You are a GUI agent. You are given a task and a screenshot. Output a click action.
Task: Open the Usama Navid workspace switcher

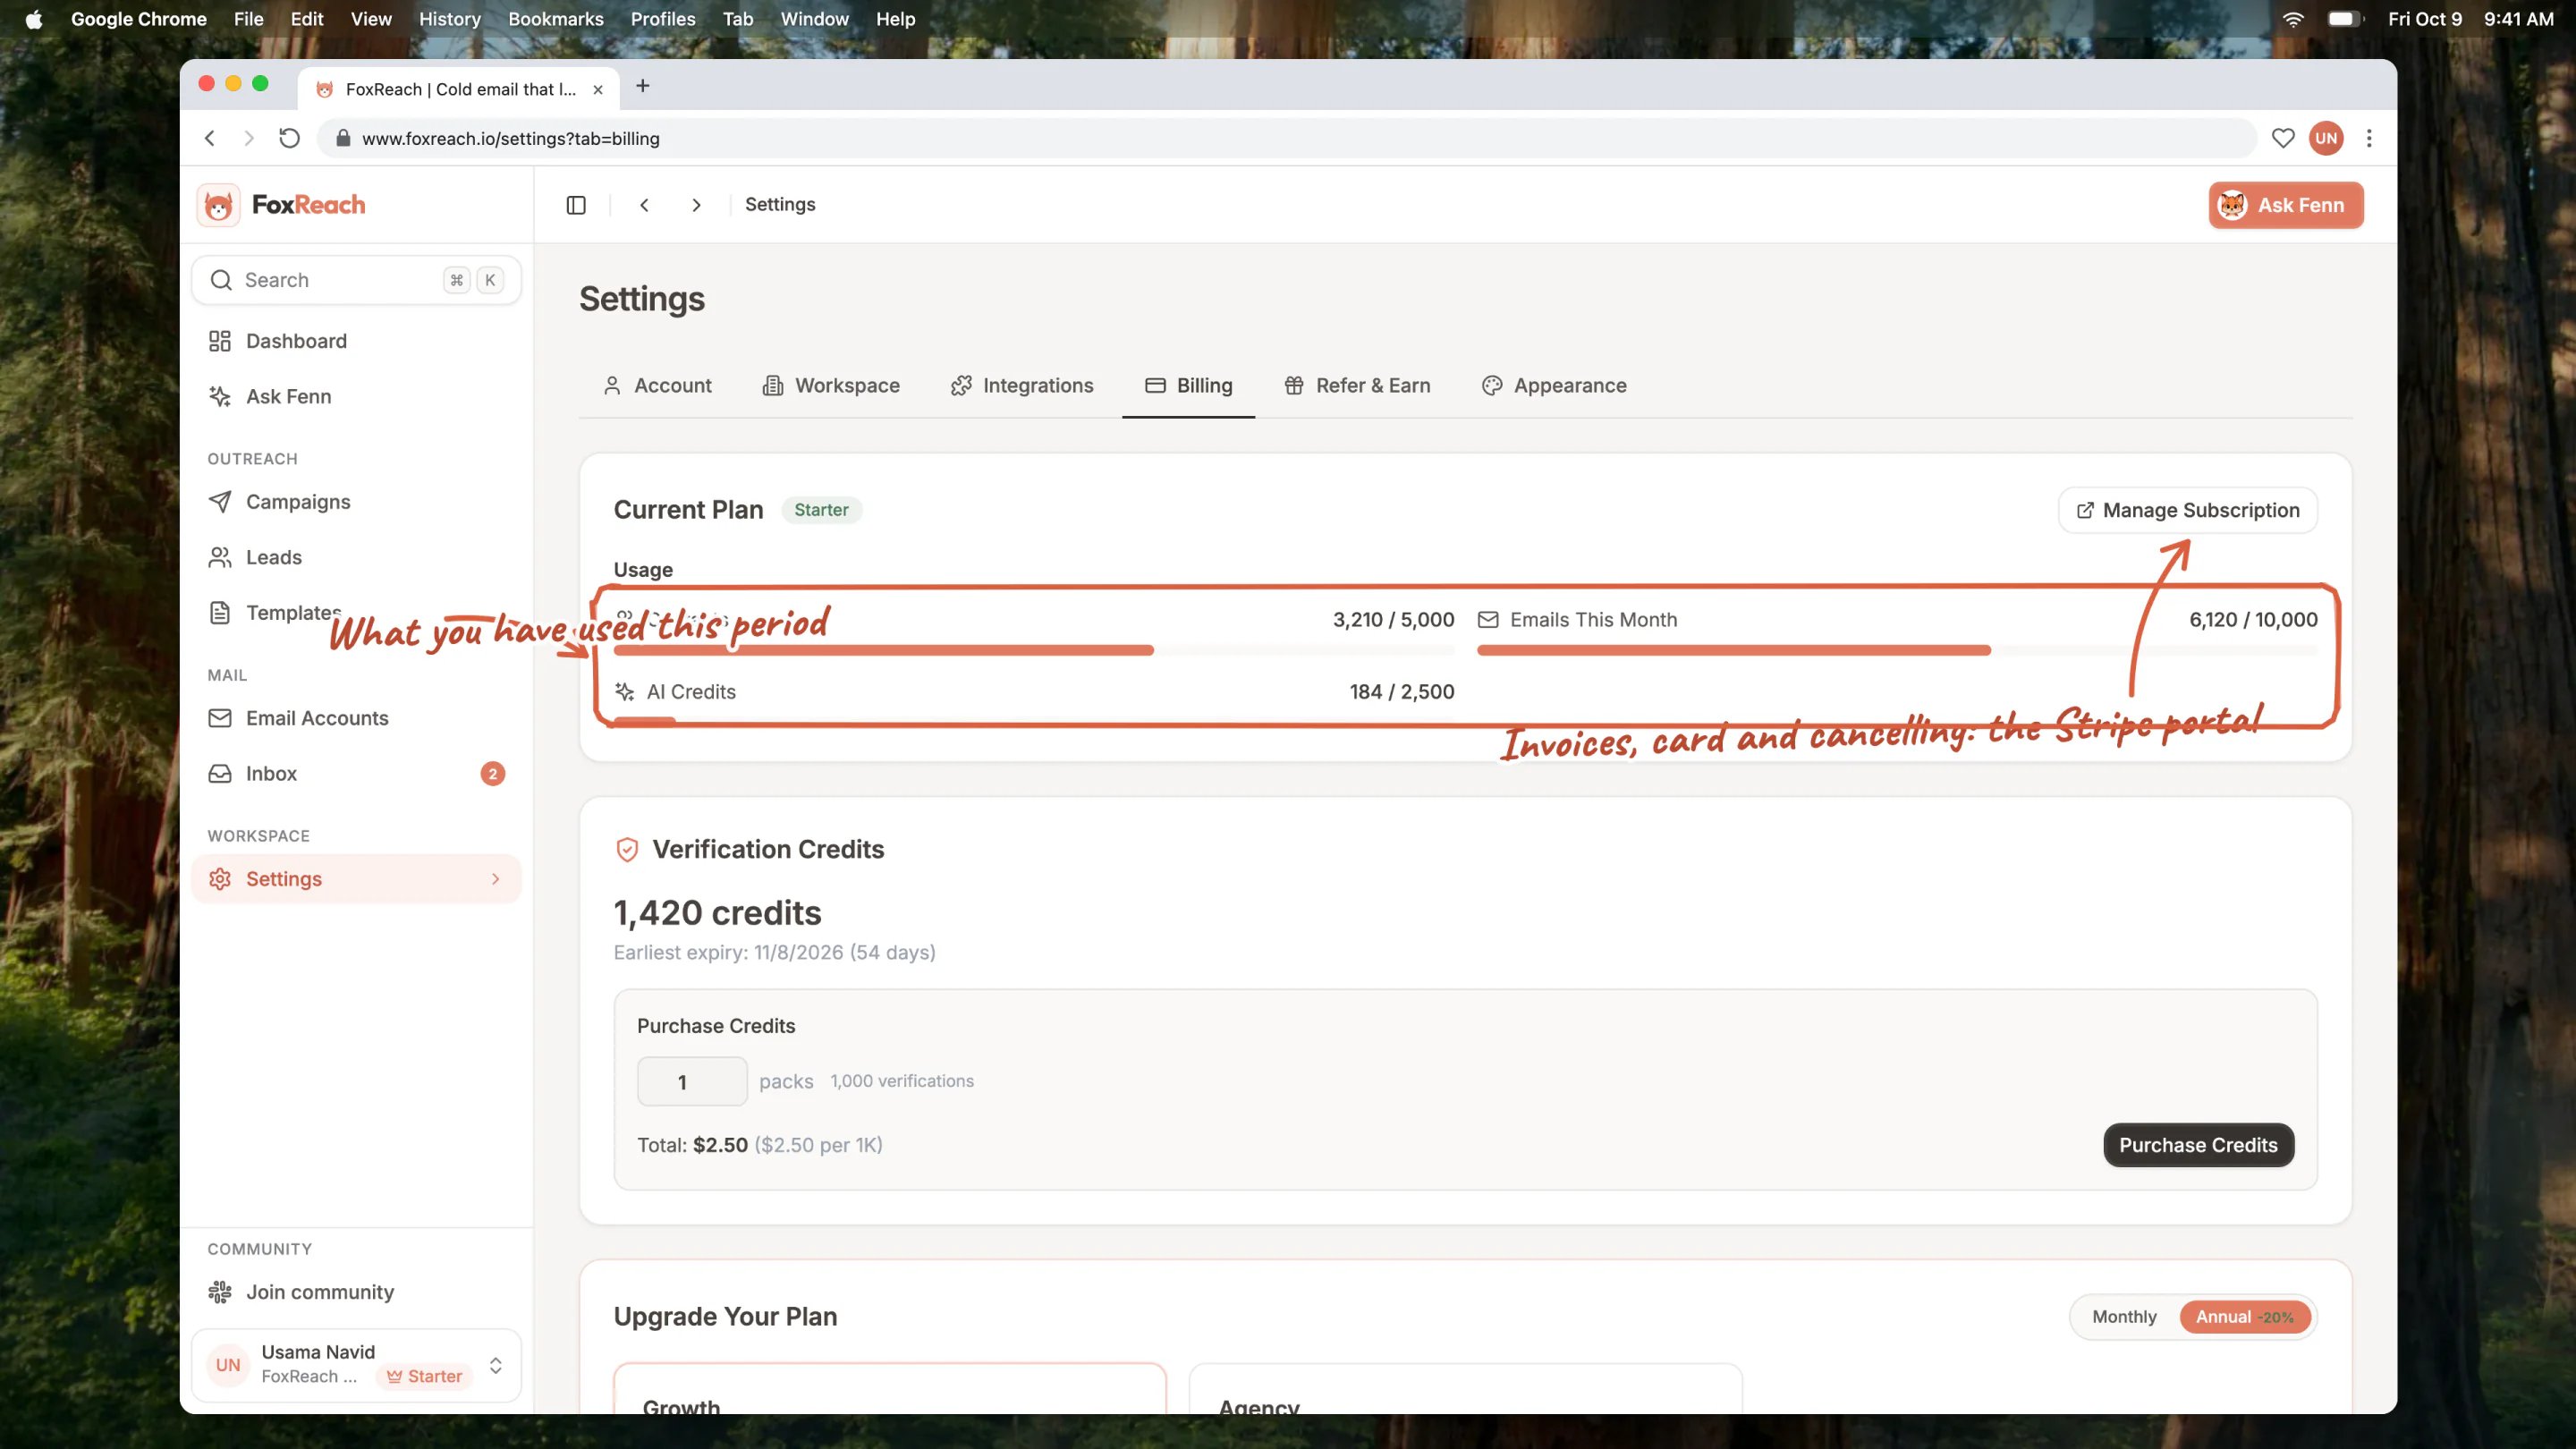click(x=356, y=1365)
